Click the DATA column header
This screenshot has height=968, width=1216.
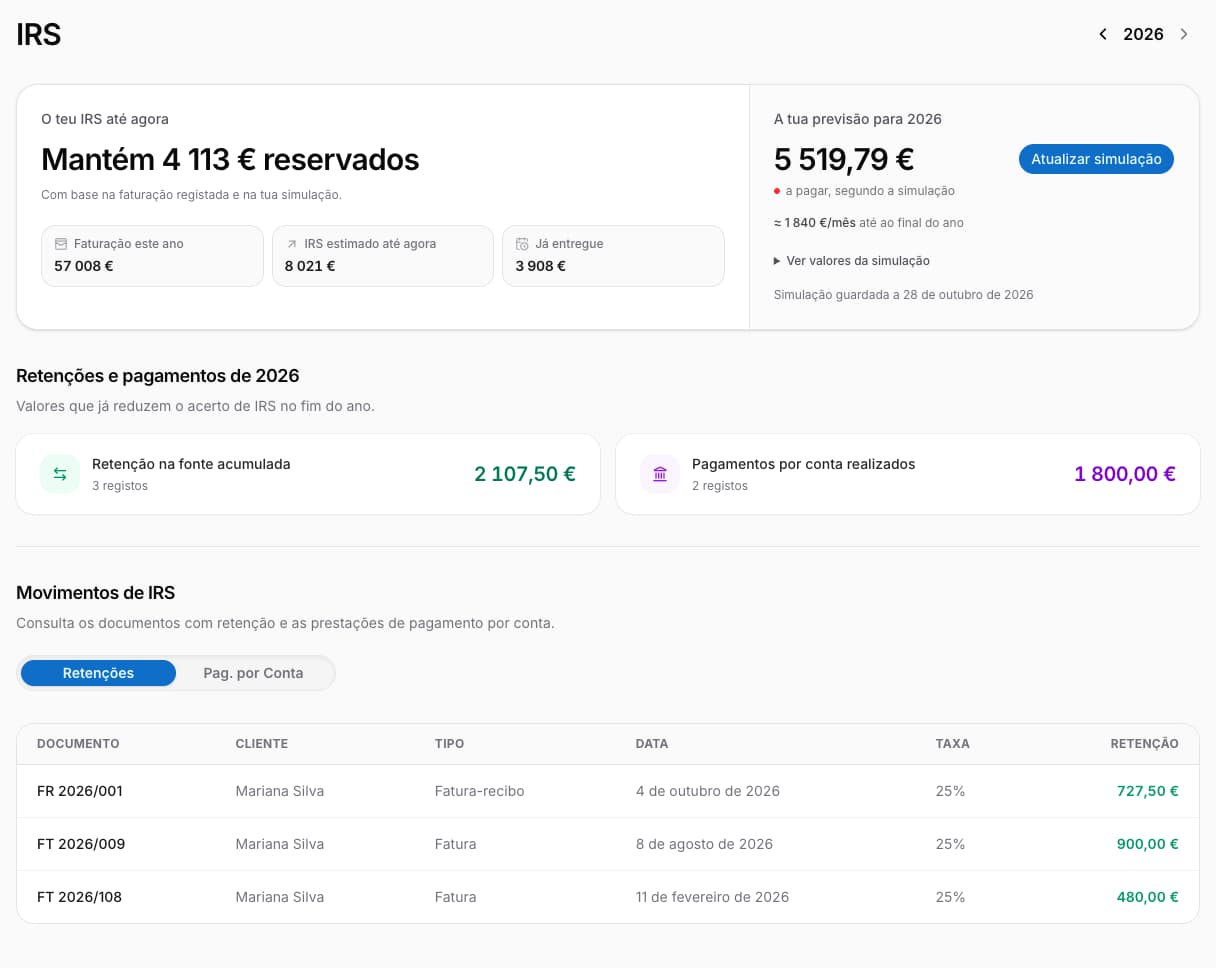point(652,744)
